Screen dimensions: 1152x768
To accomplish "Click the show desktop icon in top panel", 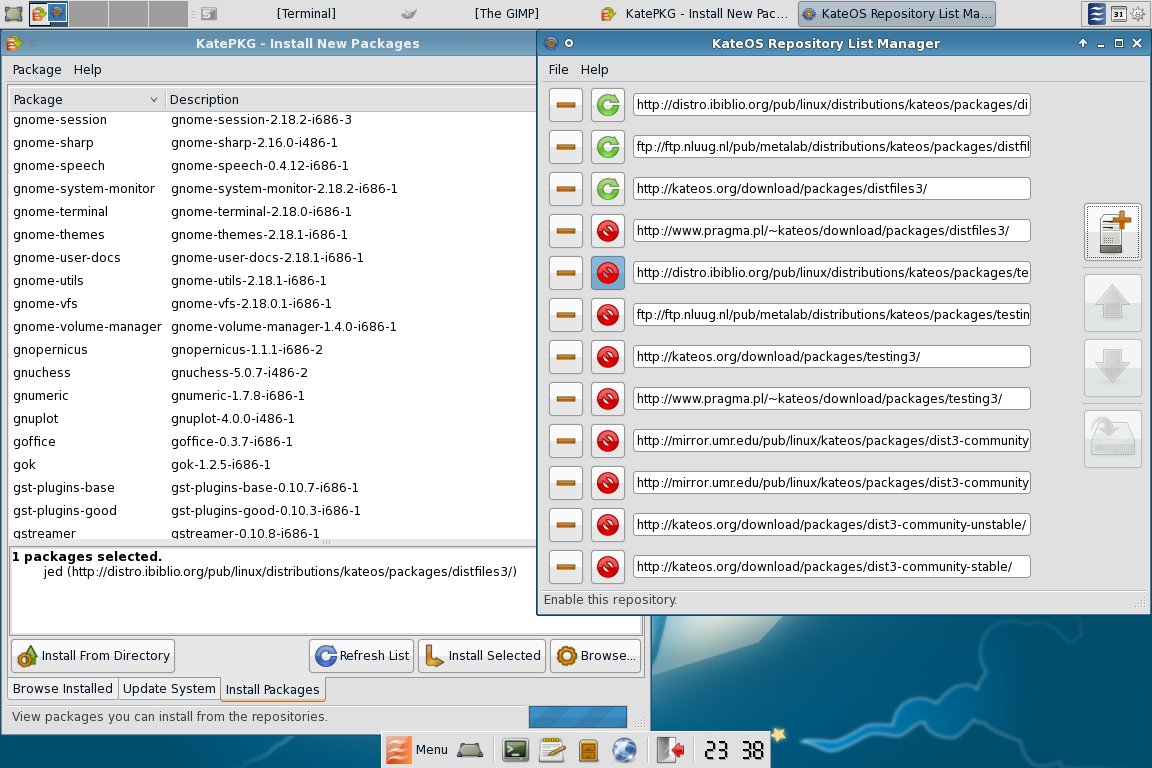I will (14, 13).
